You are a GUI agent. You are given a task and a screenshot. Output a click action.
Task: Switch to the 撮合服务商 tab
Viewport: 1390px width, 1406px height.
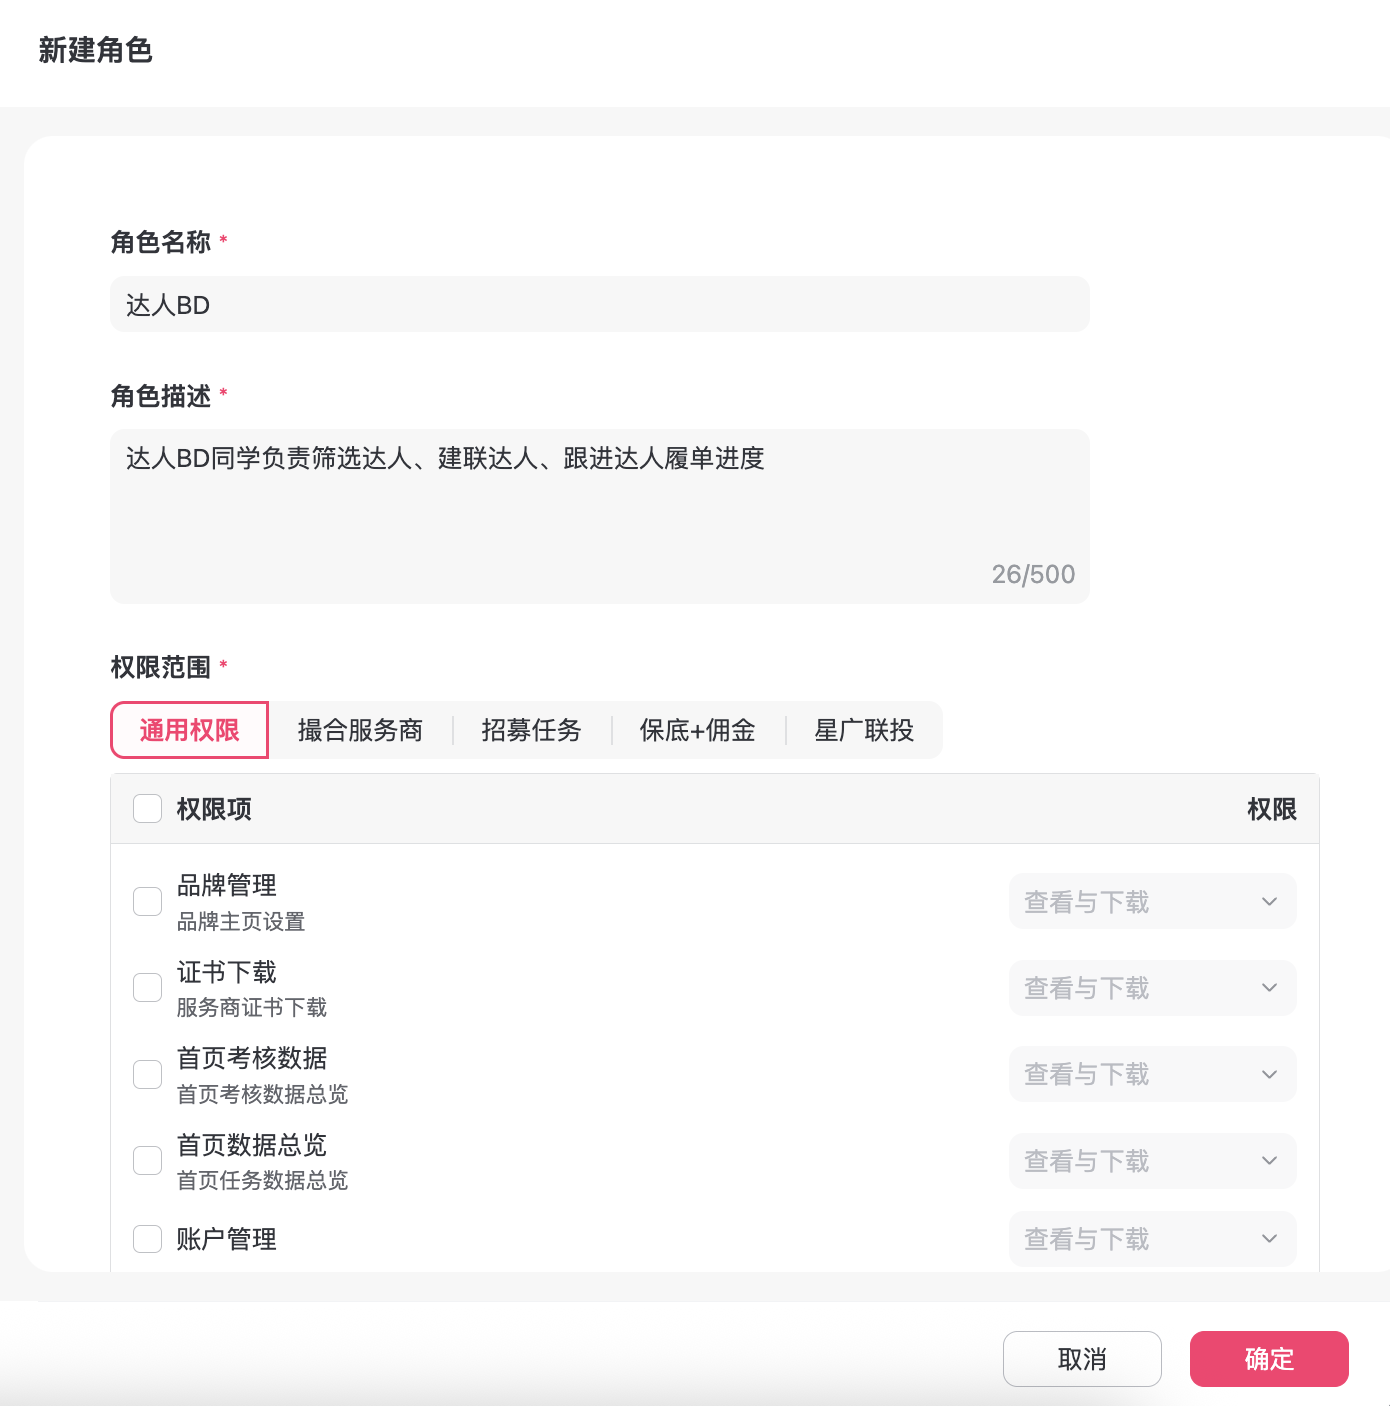coord(360,730)
